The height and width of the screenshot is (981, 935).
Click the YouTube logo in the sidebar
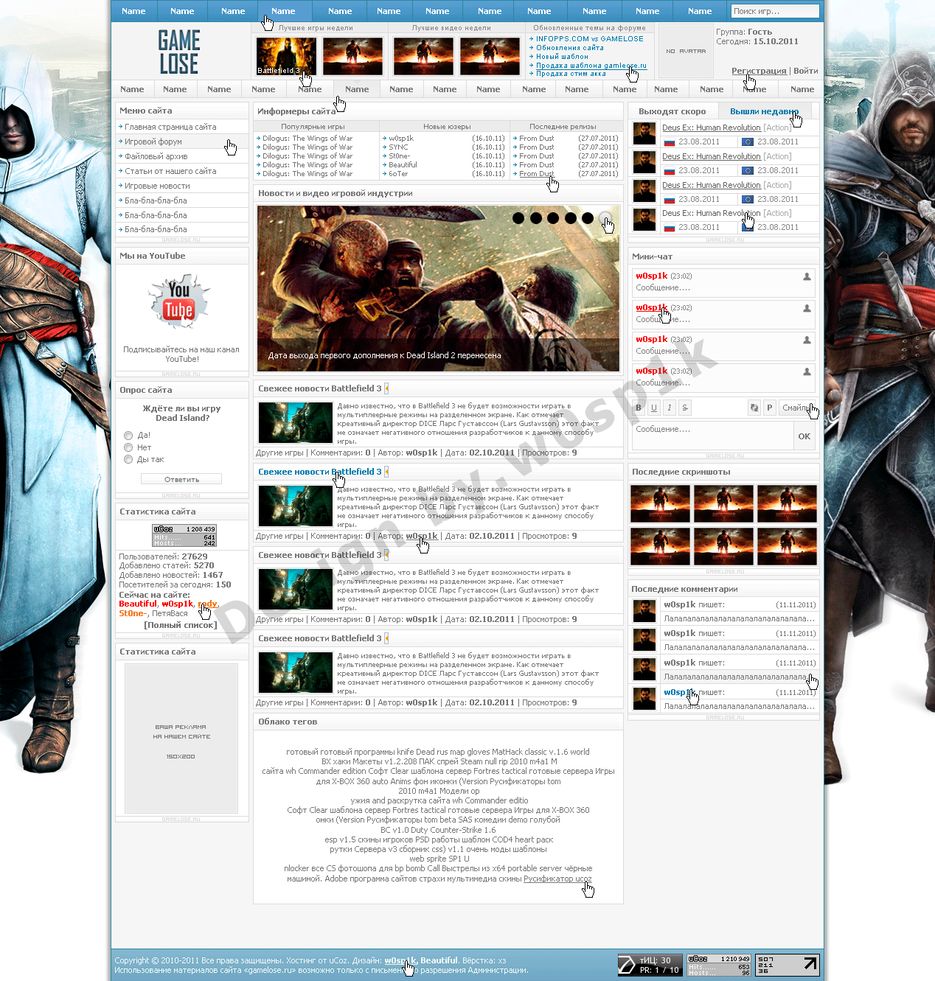[179, 302]
